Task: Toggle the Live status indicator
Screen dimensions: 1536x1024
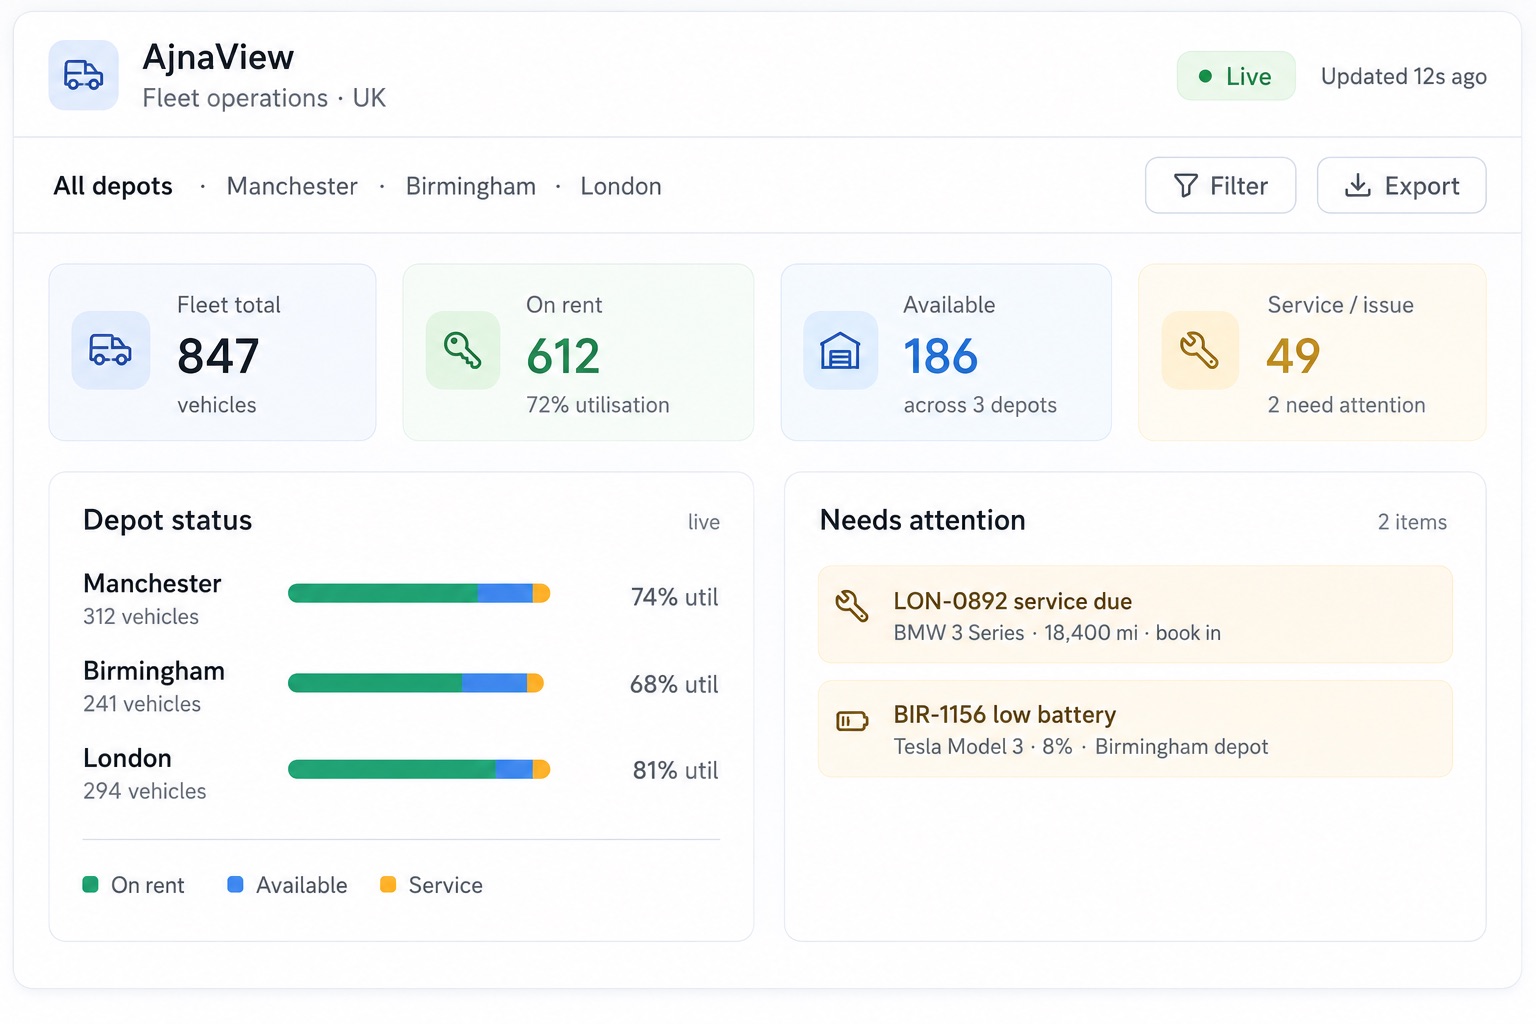Action: [1236, 76]
